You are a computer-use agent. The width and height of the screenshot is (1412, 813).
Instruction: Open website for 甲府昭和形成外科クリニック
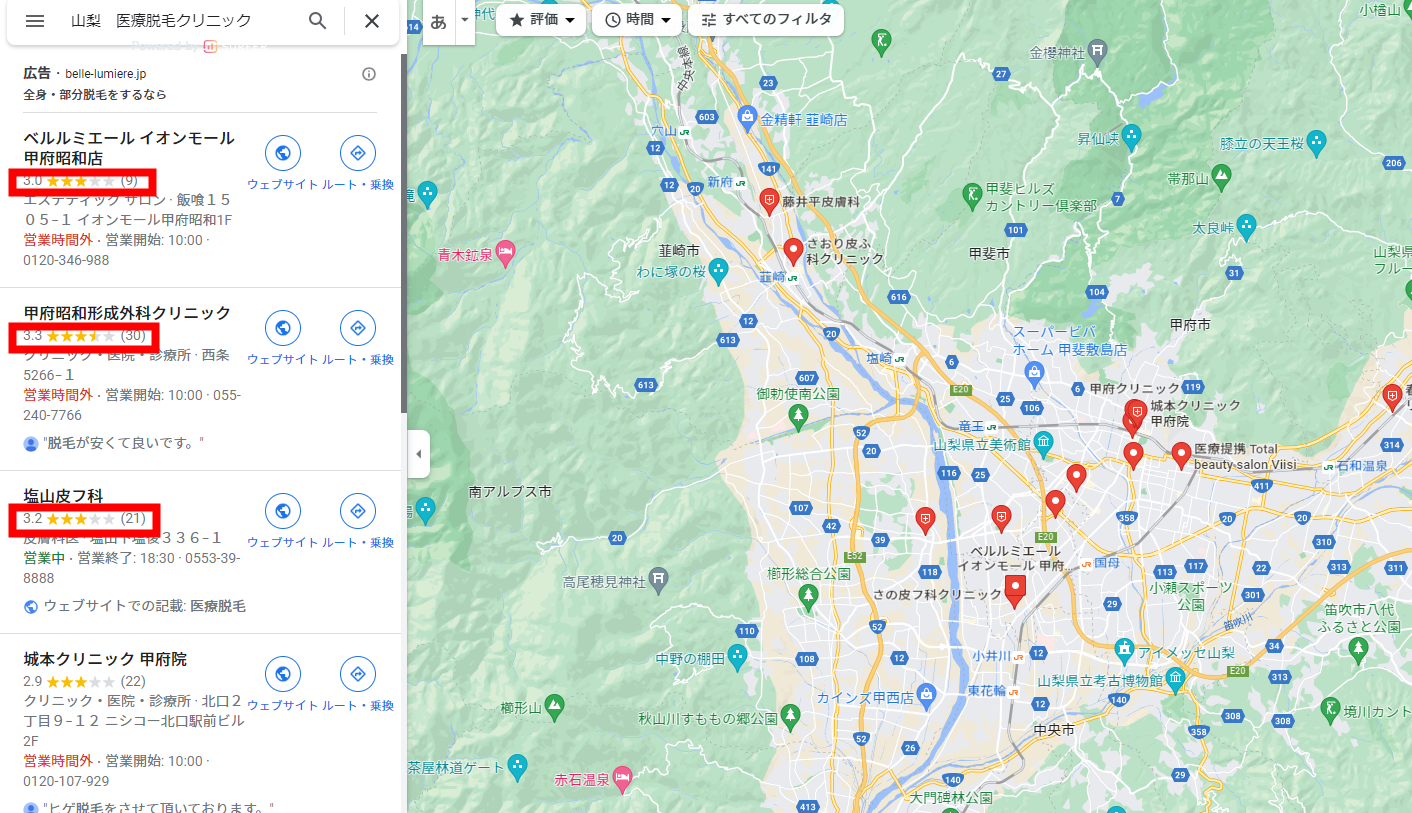point(283,328)
